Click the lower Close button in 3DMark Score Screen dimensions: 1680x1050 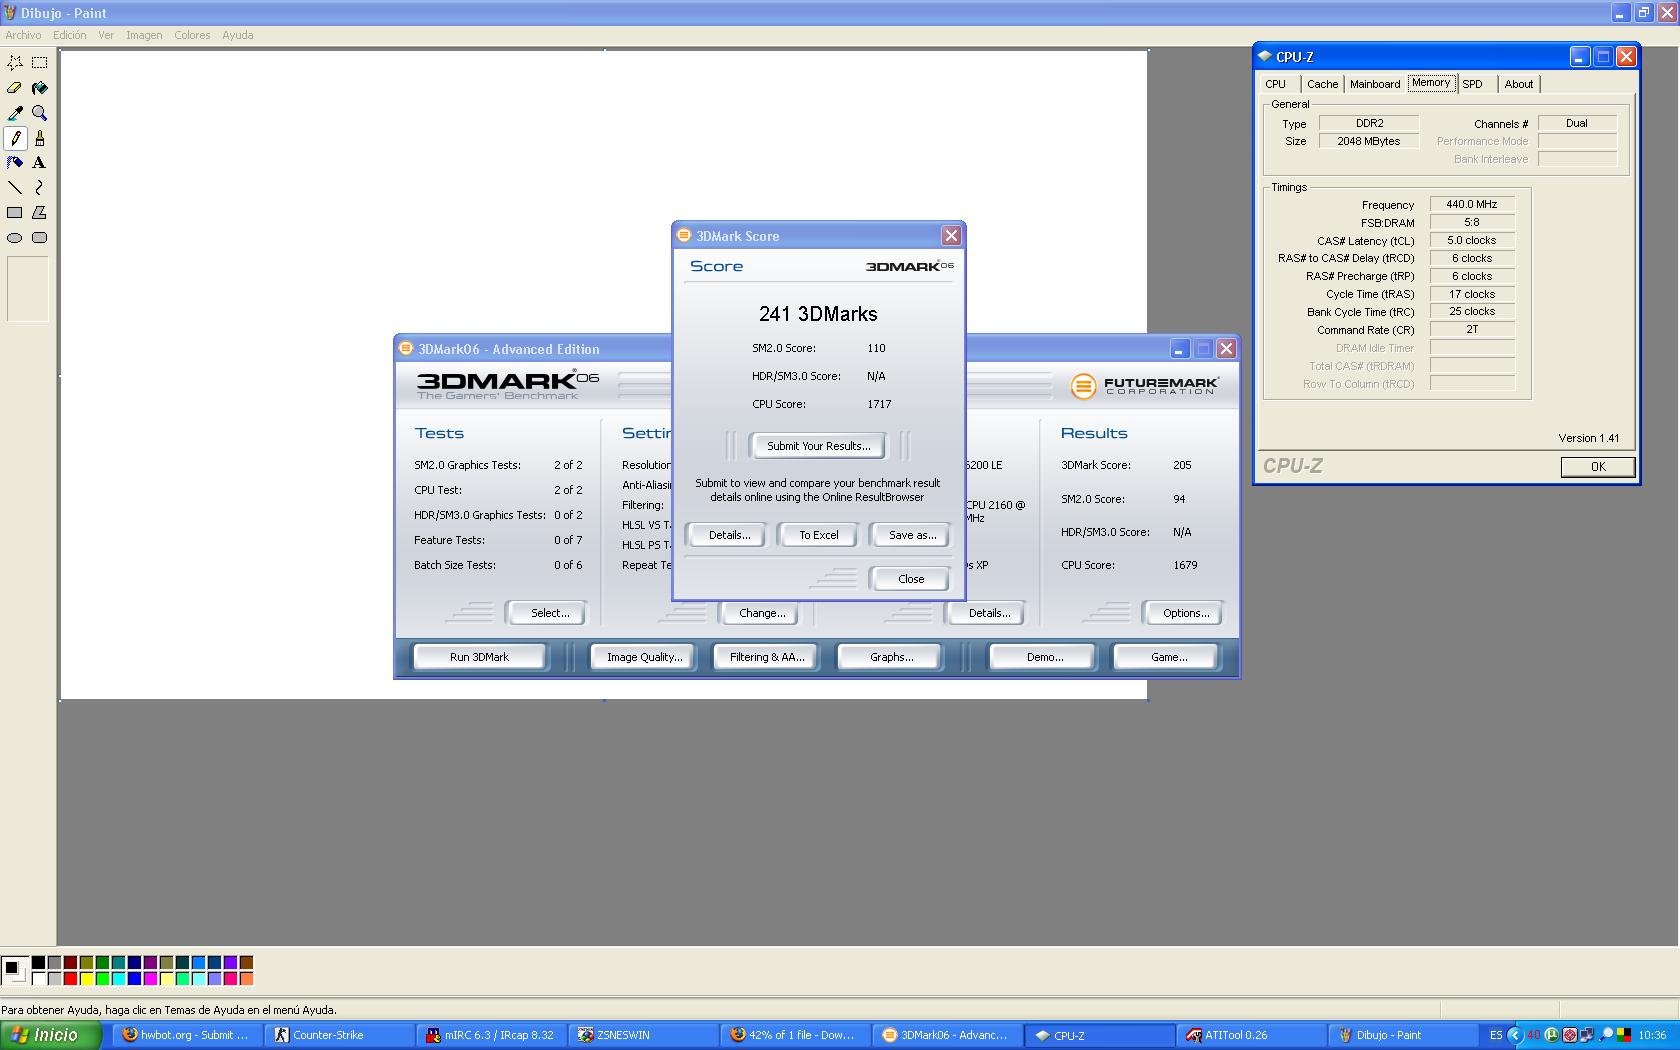coord(911,579)
